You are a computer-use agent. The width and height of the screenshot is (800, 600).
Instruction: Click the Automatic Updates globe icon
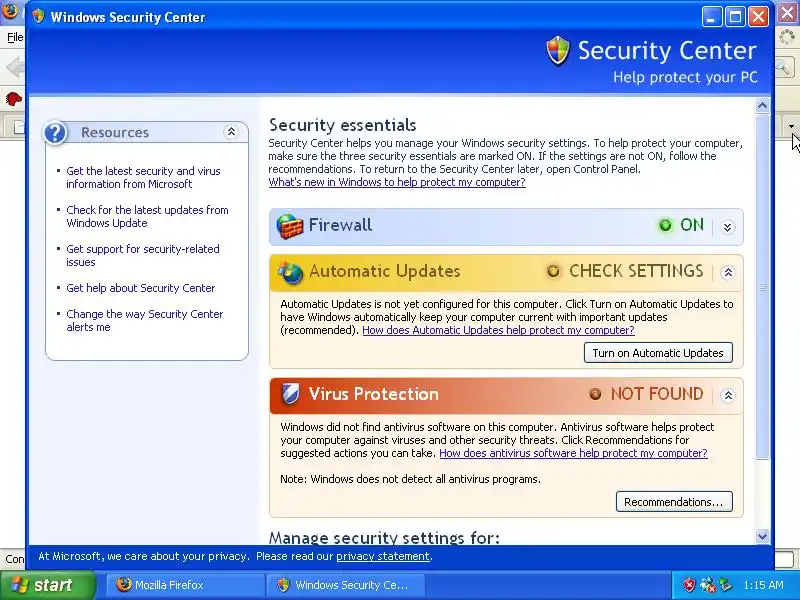pyautogui.click(x=290, y=272)
